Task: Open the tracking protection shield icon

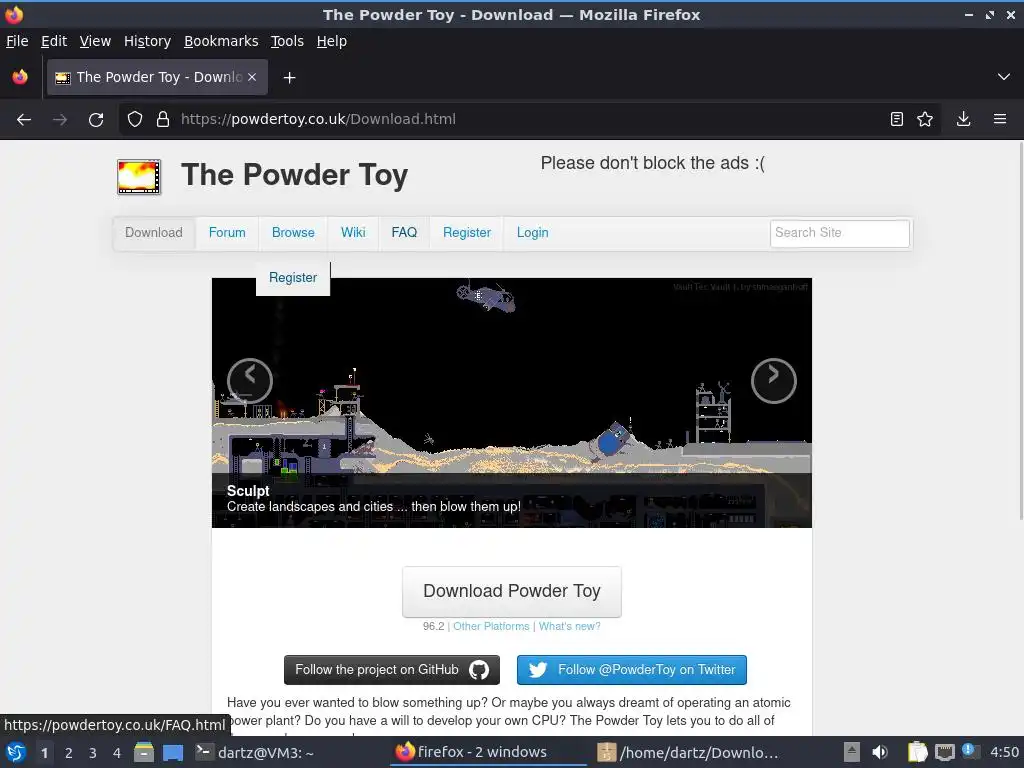Action: [x=135, y=120]
